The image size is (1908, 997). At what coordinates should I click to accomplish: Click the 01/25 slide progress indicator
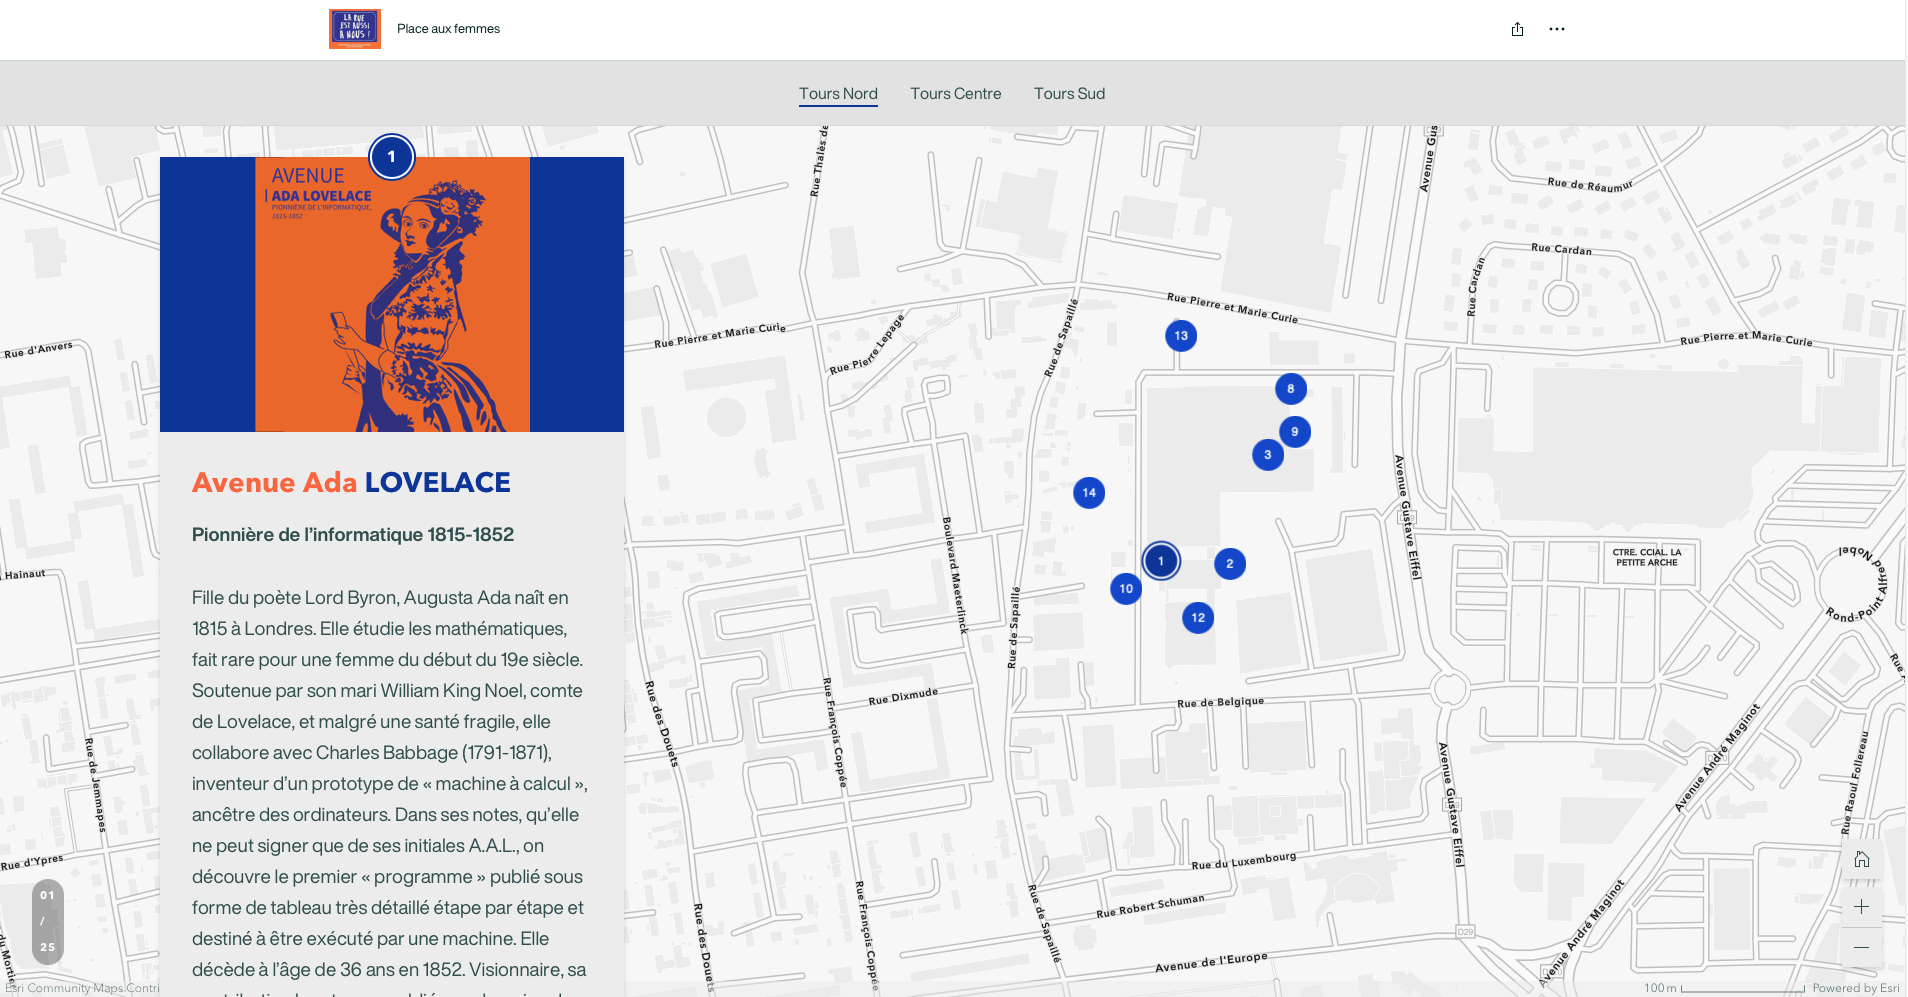48,921
